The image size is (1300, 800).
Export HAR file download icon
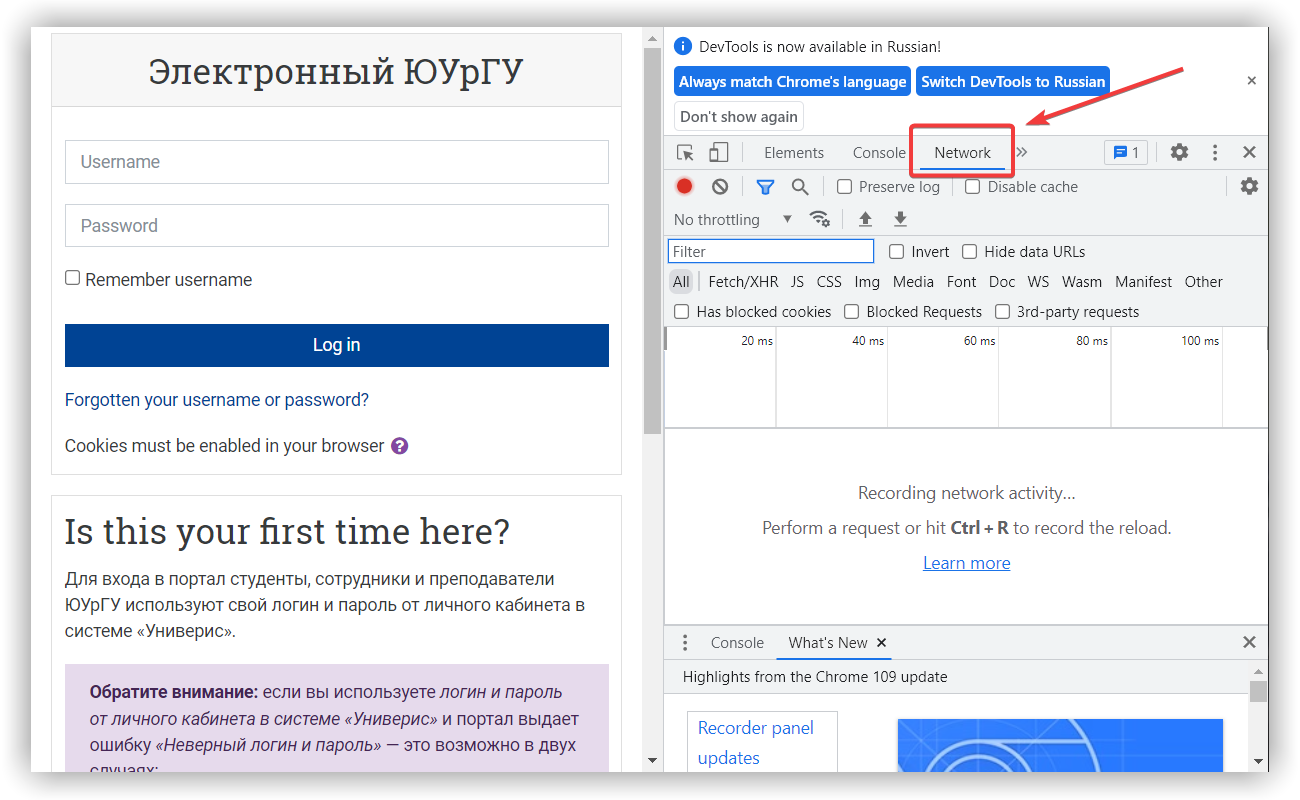point(900,219)
